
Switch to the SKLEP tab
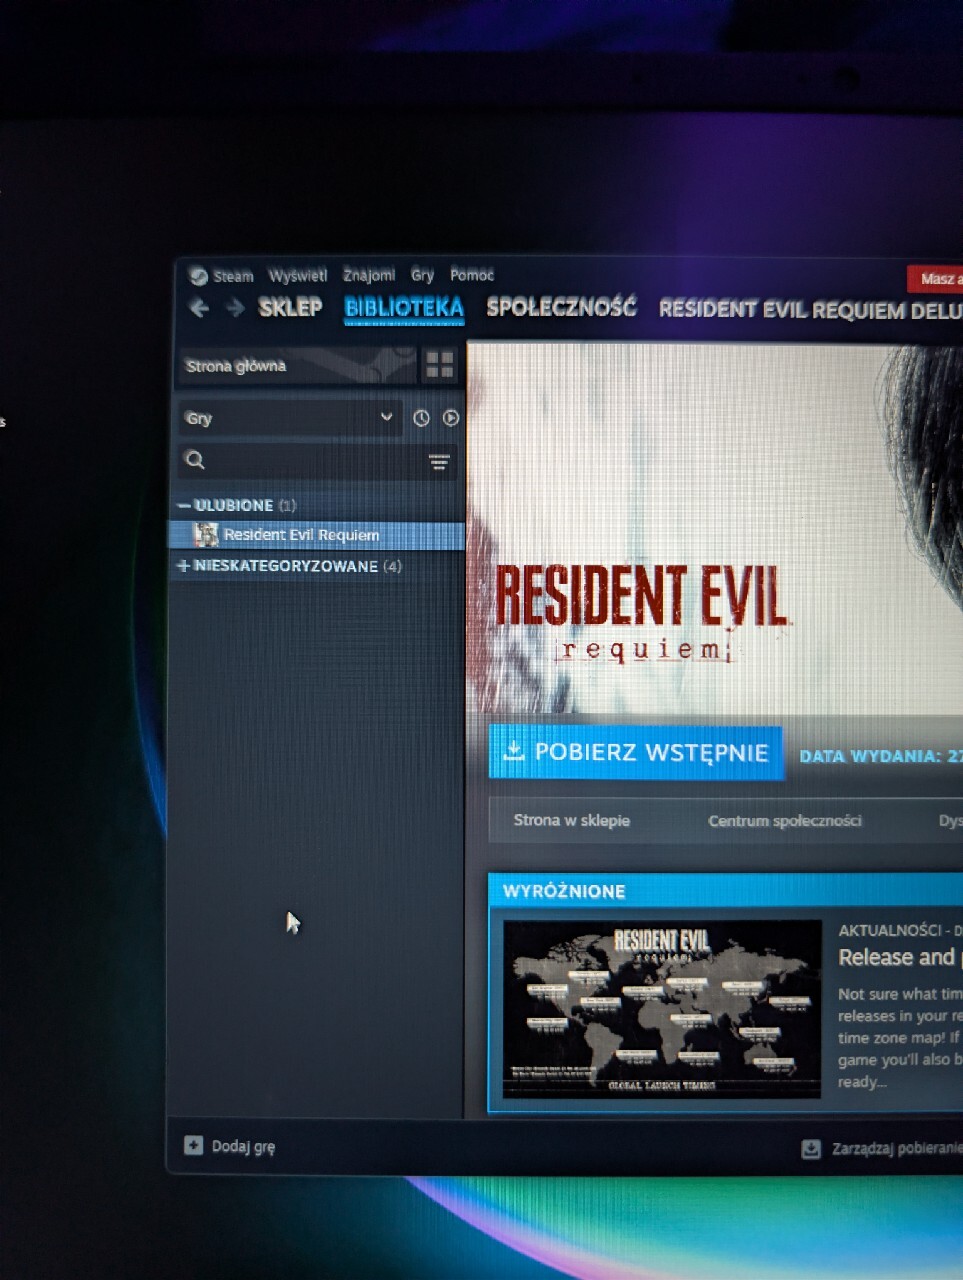coord(290,307)
